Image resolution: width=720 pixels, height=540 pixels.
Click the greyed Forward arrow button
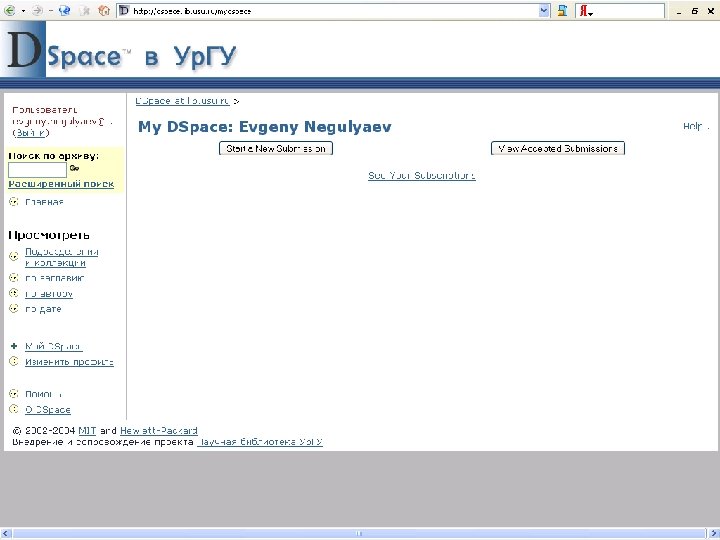(x=38, y=11)
